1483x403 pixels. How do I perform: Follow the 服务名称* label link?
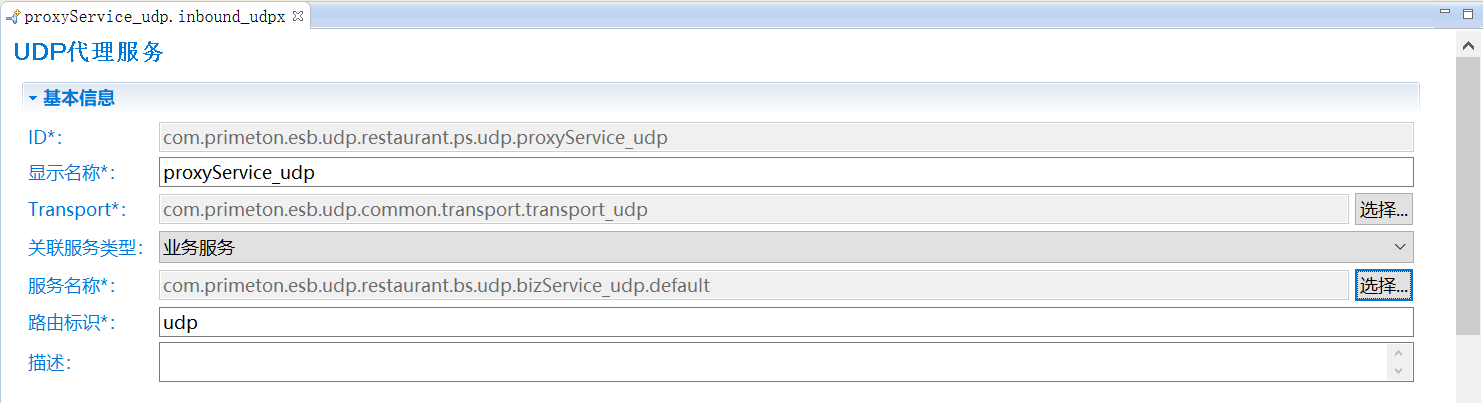coord(71,286)
